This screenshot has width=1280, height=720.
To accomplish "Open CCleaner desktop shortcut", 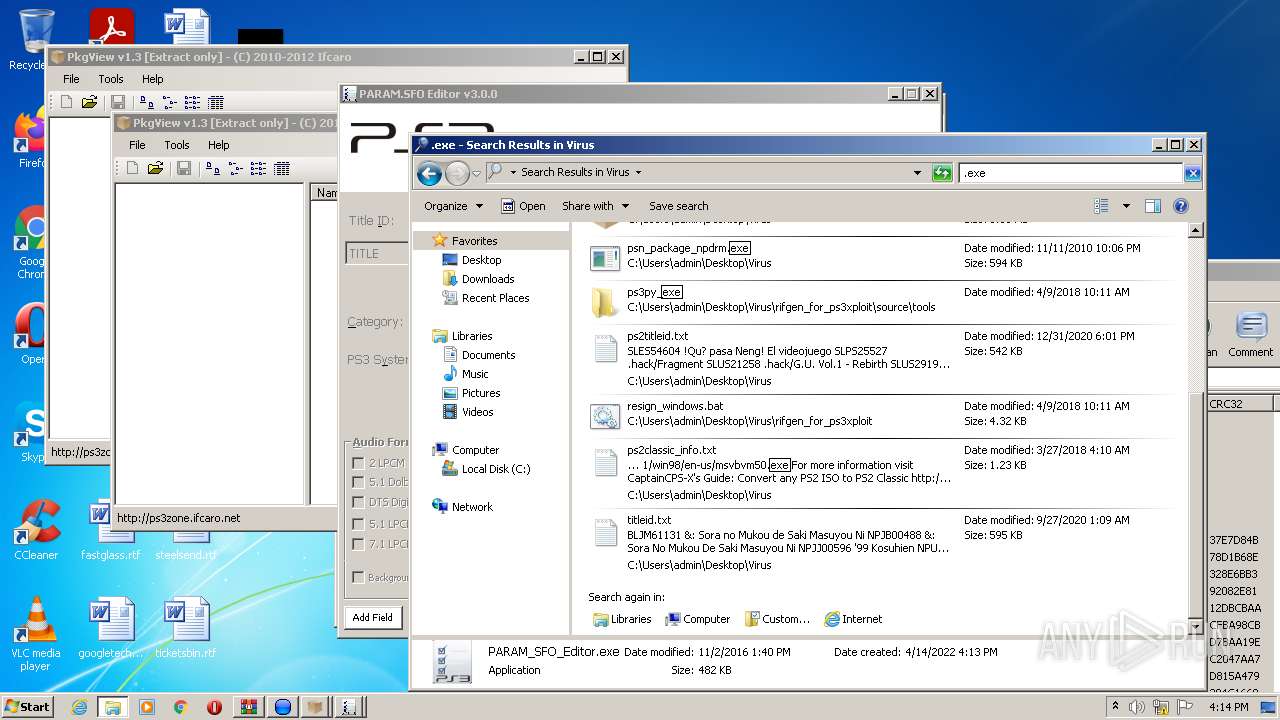I will click(x=36, y=530).
